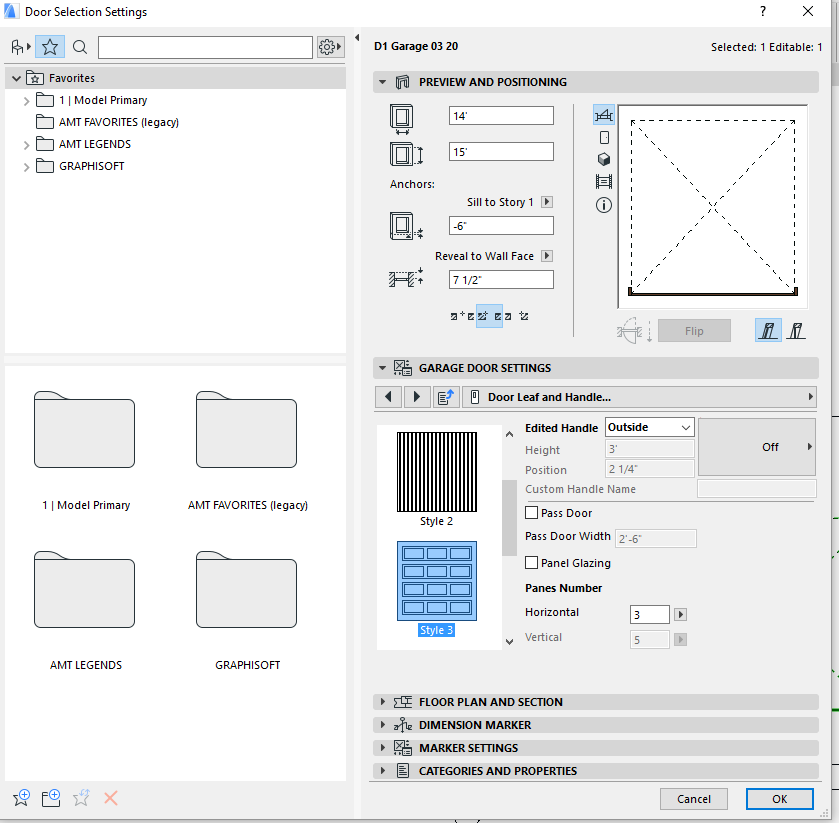Focus the favorites search input field

205,47
